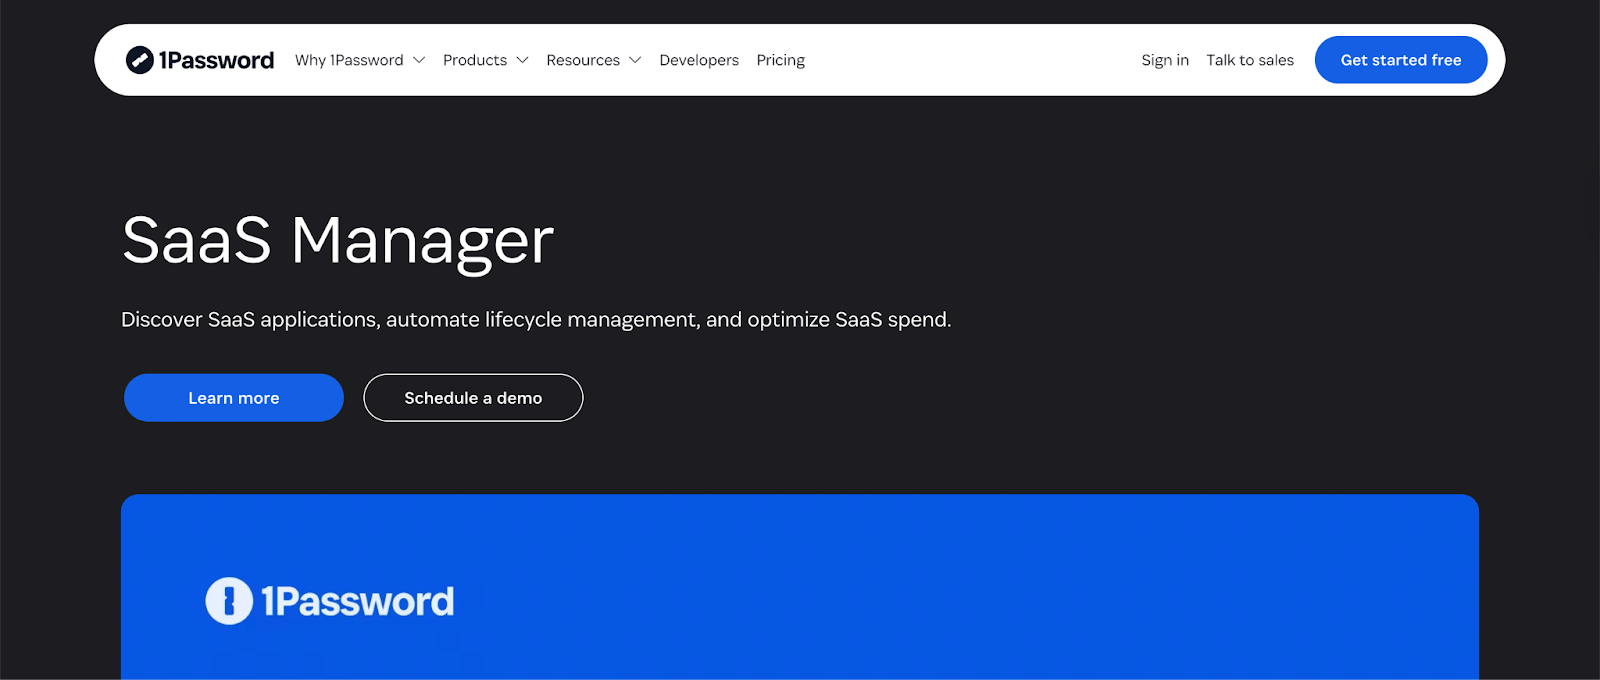Viewport: 1600px width, 680px height.
Task: Click the Get started free button
Action: [x=1401, y=60]
